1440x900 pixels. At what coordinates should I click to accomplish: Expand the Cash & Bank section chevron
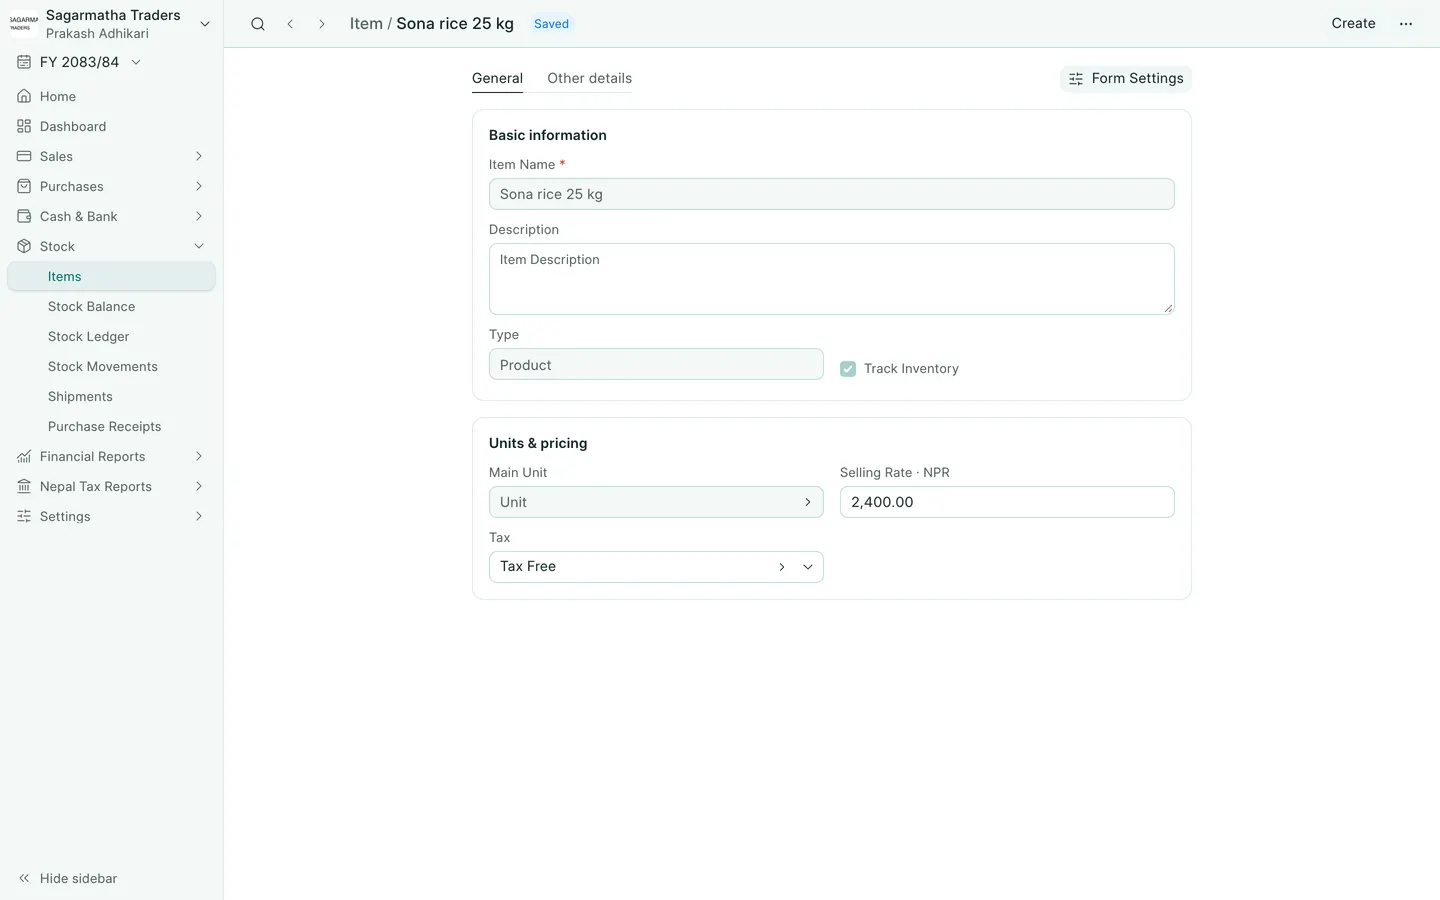pos(199,216)
